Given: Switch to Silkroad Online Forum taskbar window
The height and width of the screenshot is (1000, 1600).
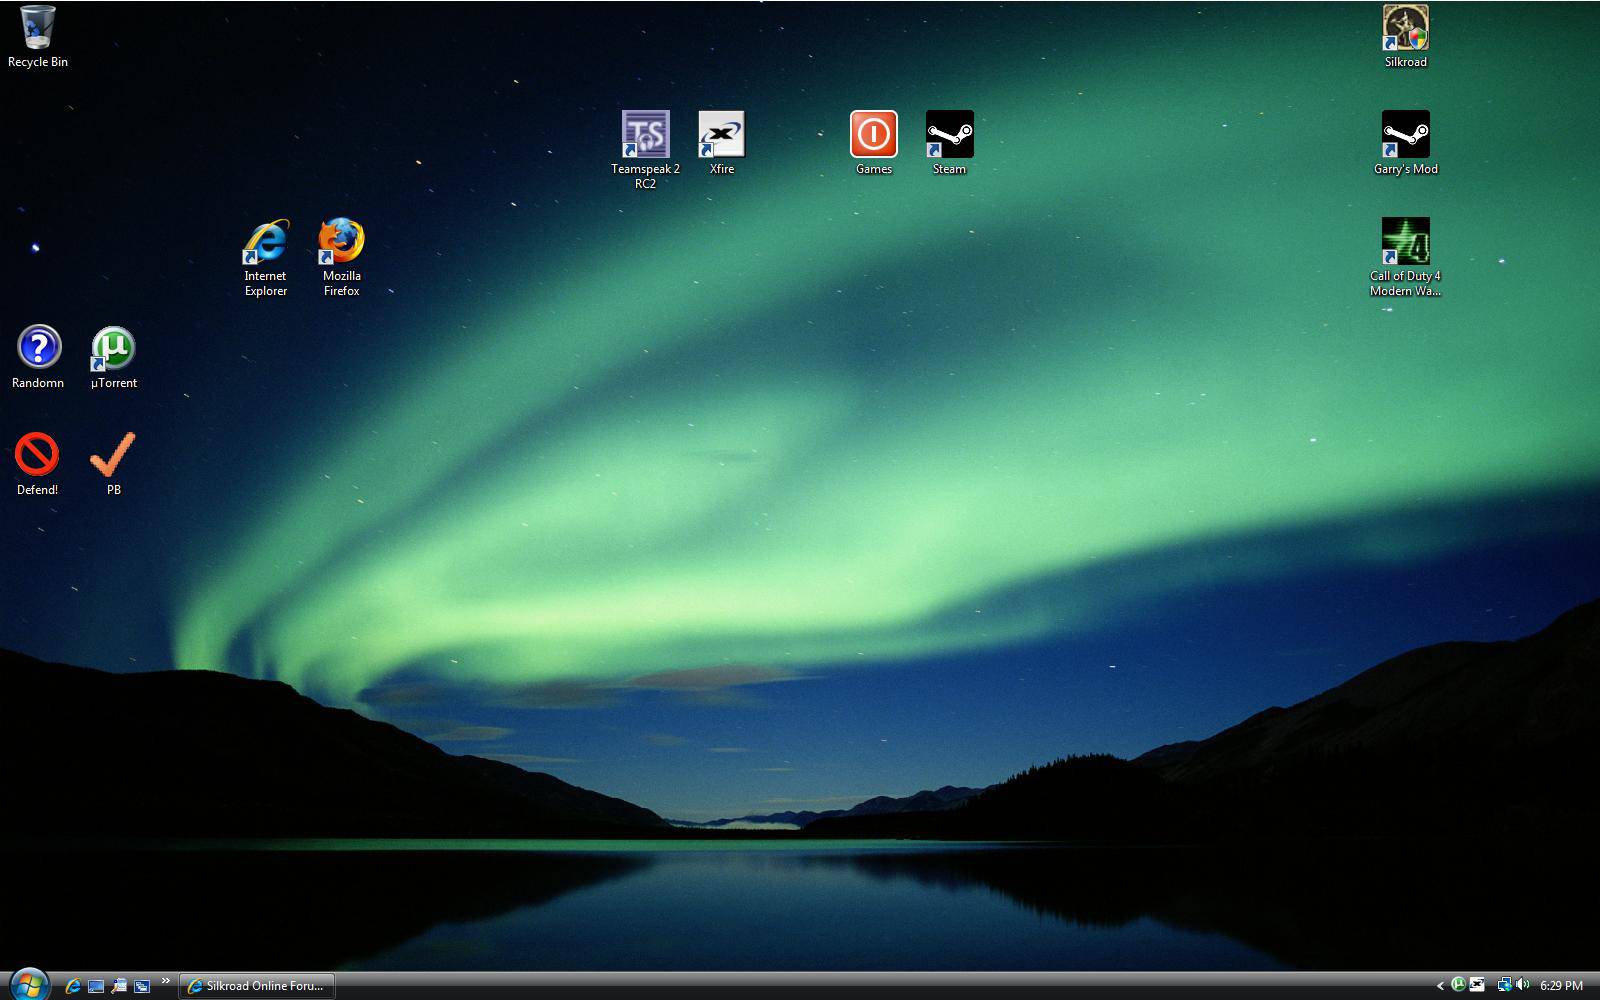Looking at the screenshot, I should pyautogui.click(x=257, y=986).
